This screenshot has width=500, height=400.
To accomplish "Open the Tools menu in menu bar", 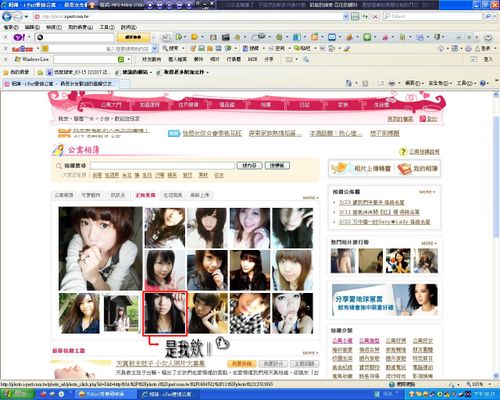I will coord(107,27).
